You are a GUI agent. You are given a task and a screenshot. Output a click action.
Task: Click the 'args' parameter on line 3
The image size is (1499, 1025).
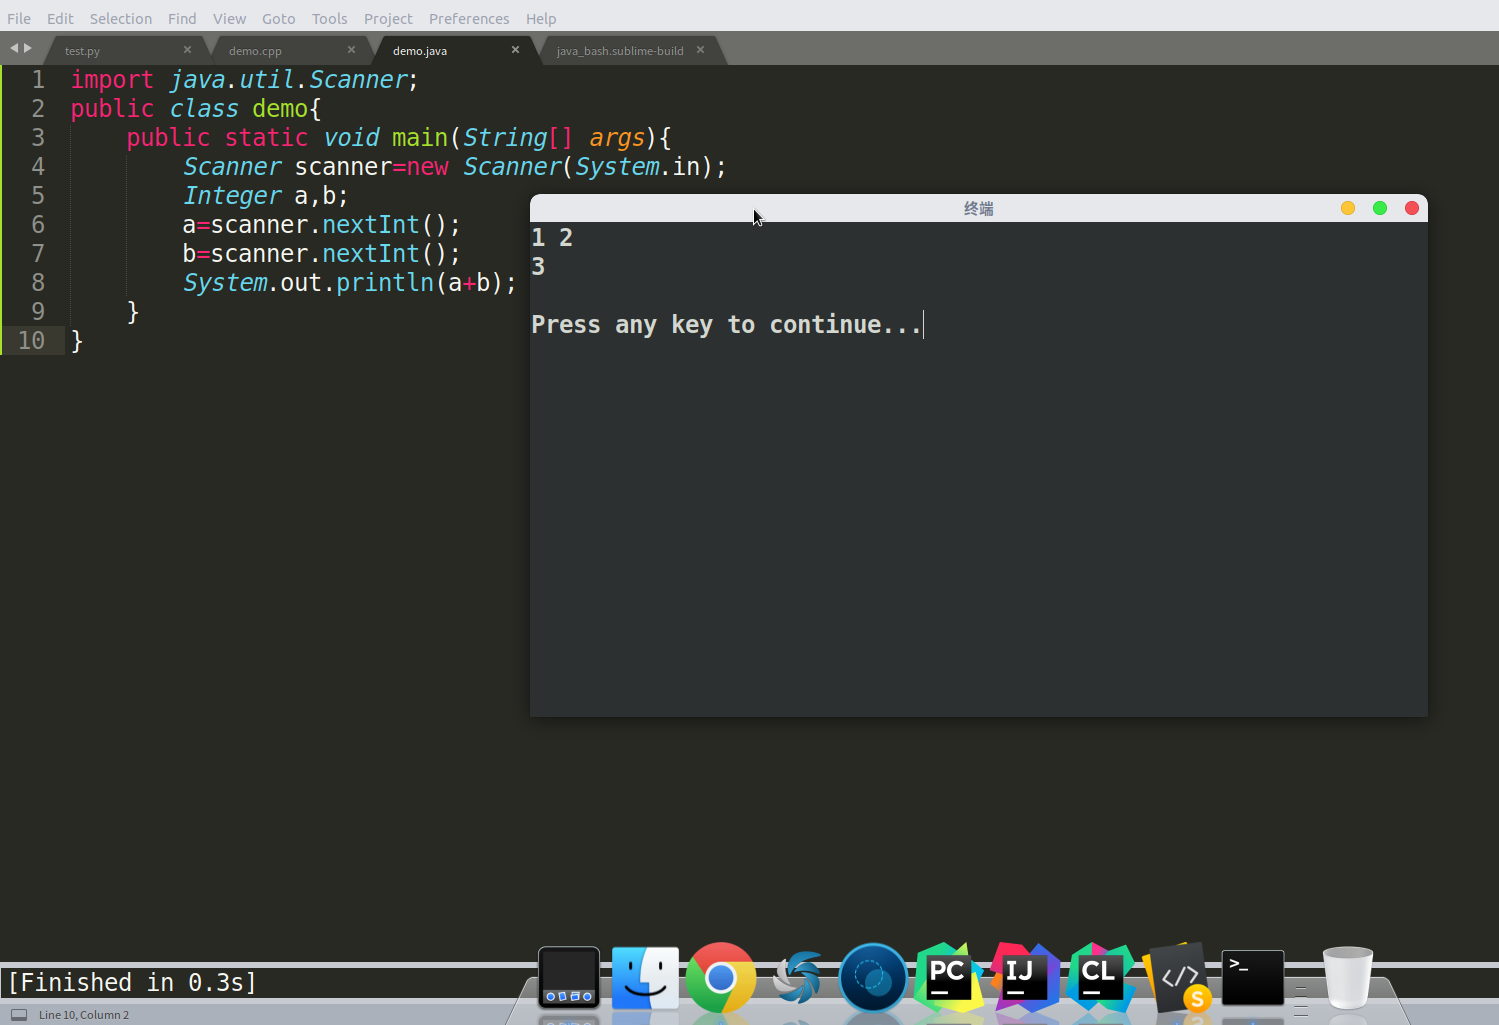click(x=617, y=138)
